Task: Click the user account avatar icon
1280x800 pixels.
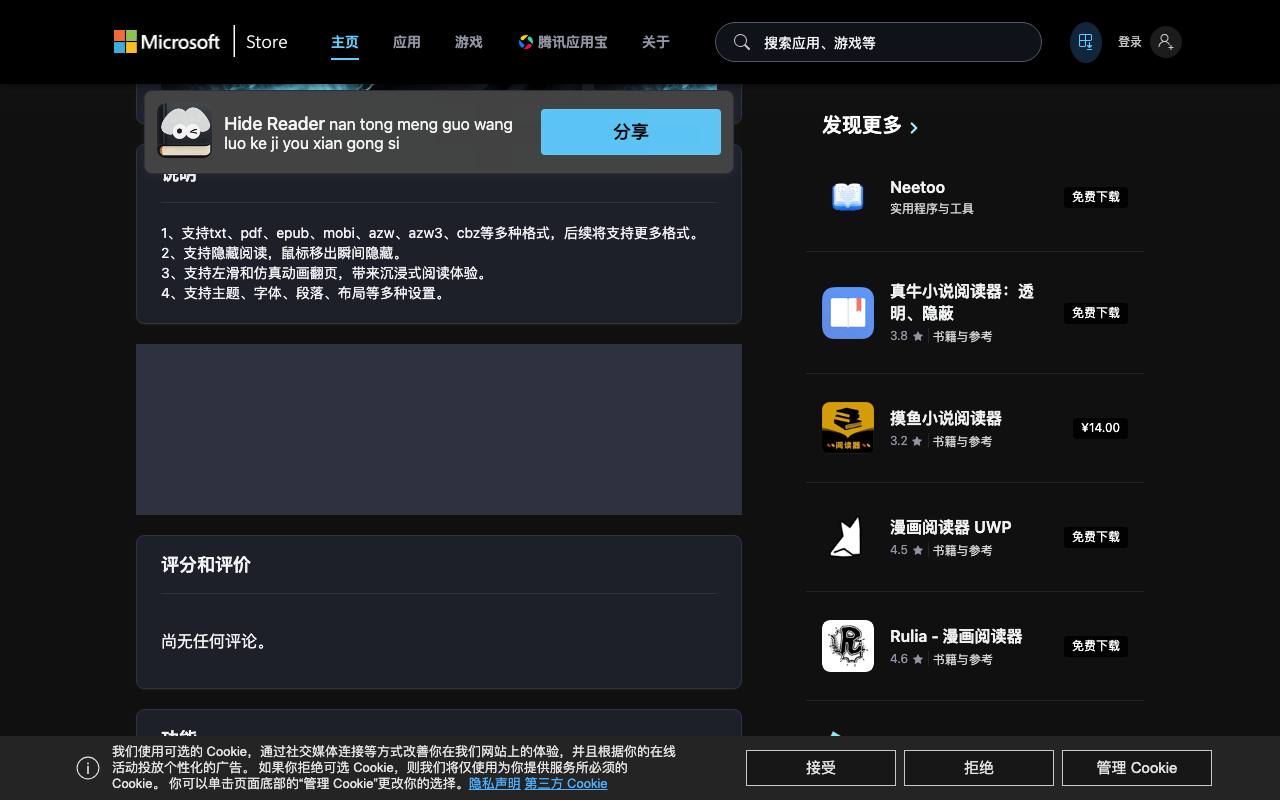Action: pyautogui.click(x=1165, y=42)
